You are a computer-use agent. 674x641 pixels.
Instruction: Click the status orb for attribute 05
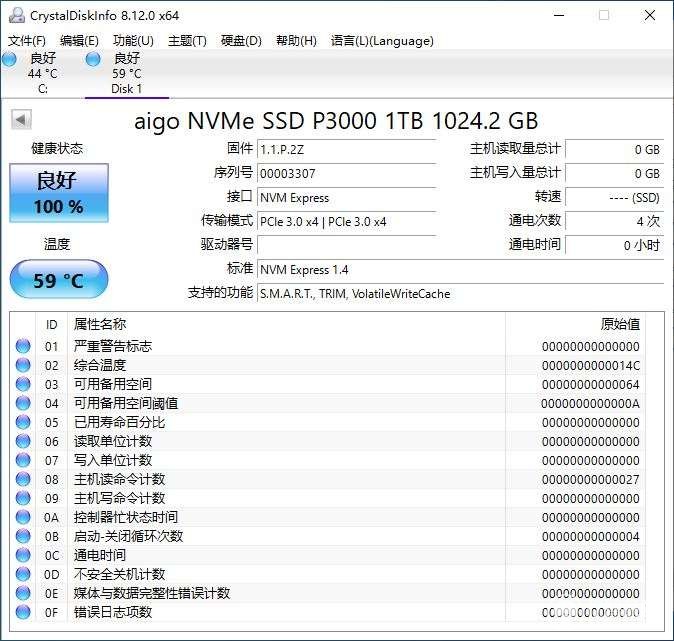tap(23, 422)
